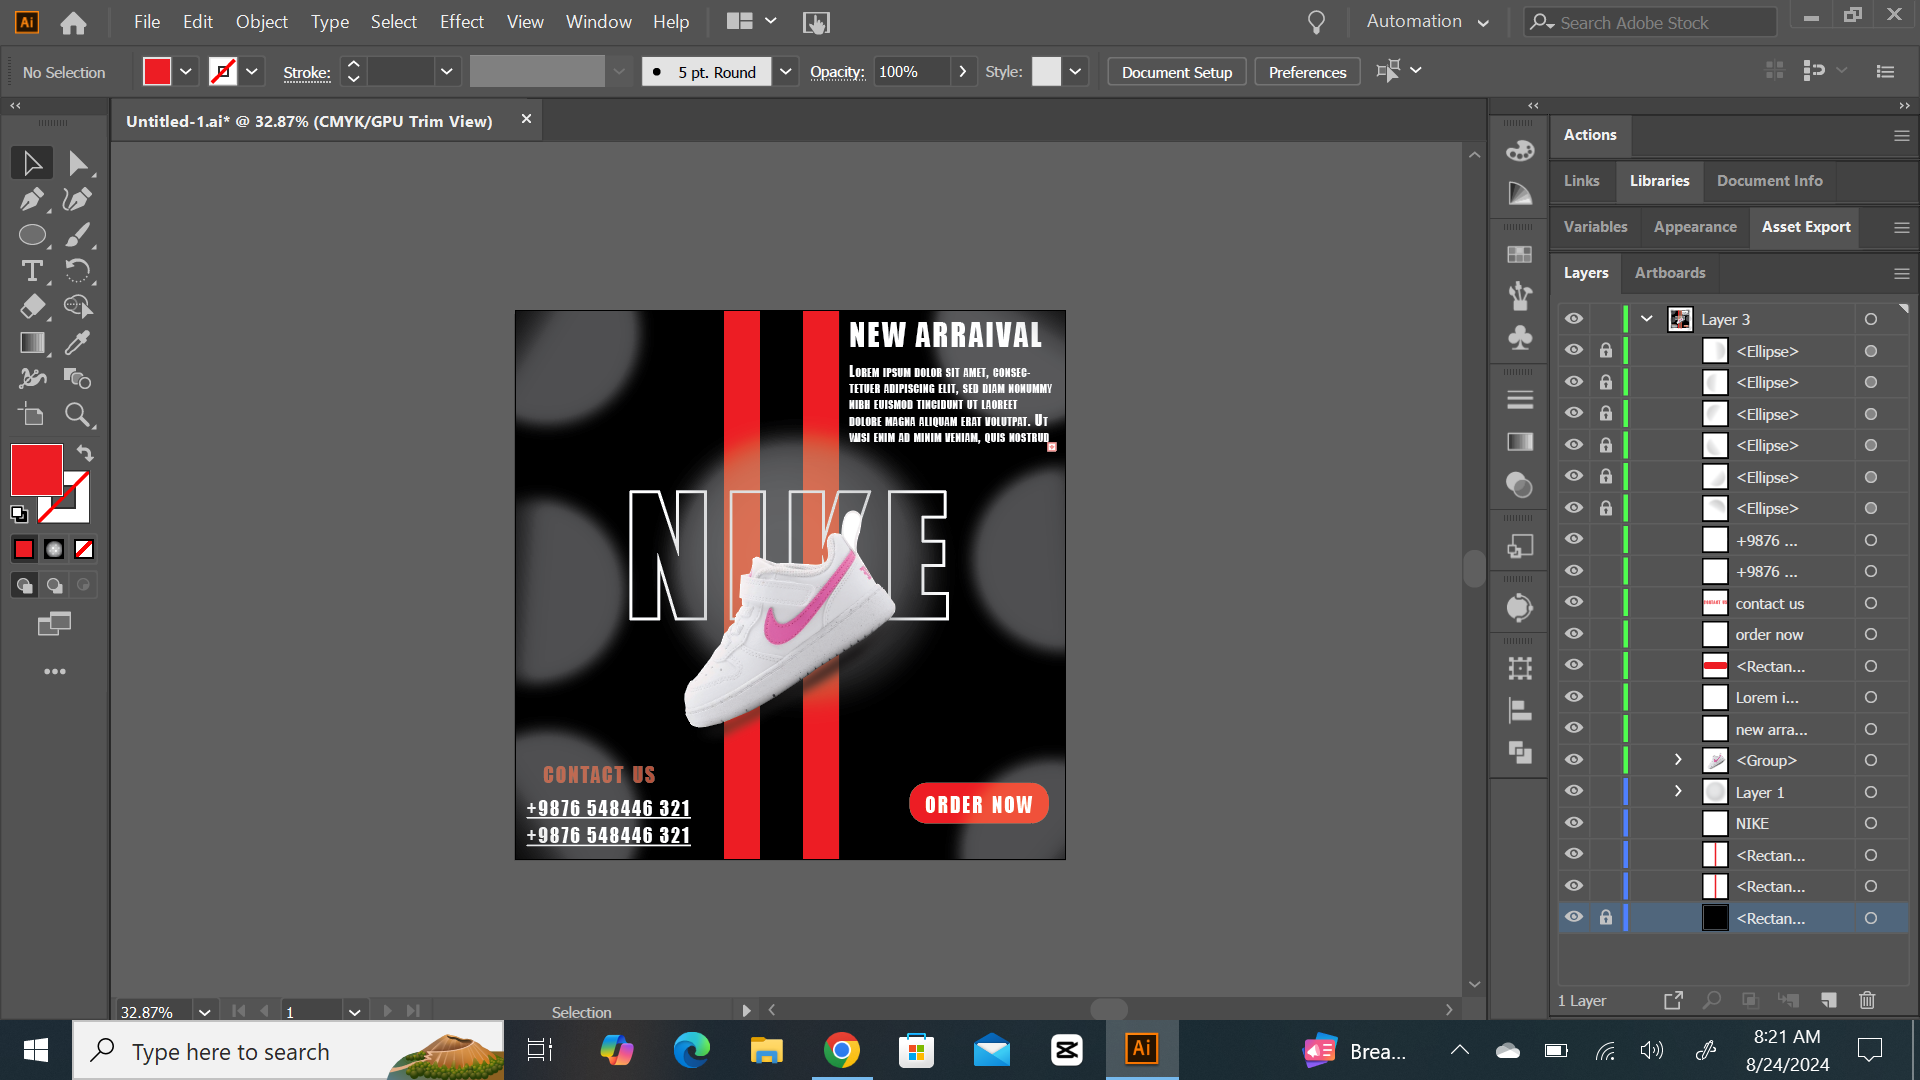
Task: Unlock the selected black Rectangle layer
Action: pyautogui.click(x=1606, y=918)
